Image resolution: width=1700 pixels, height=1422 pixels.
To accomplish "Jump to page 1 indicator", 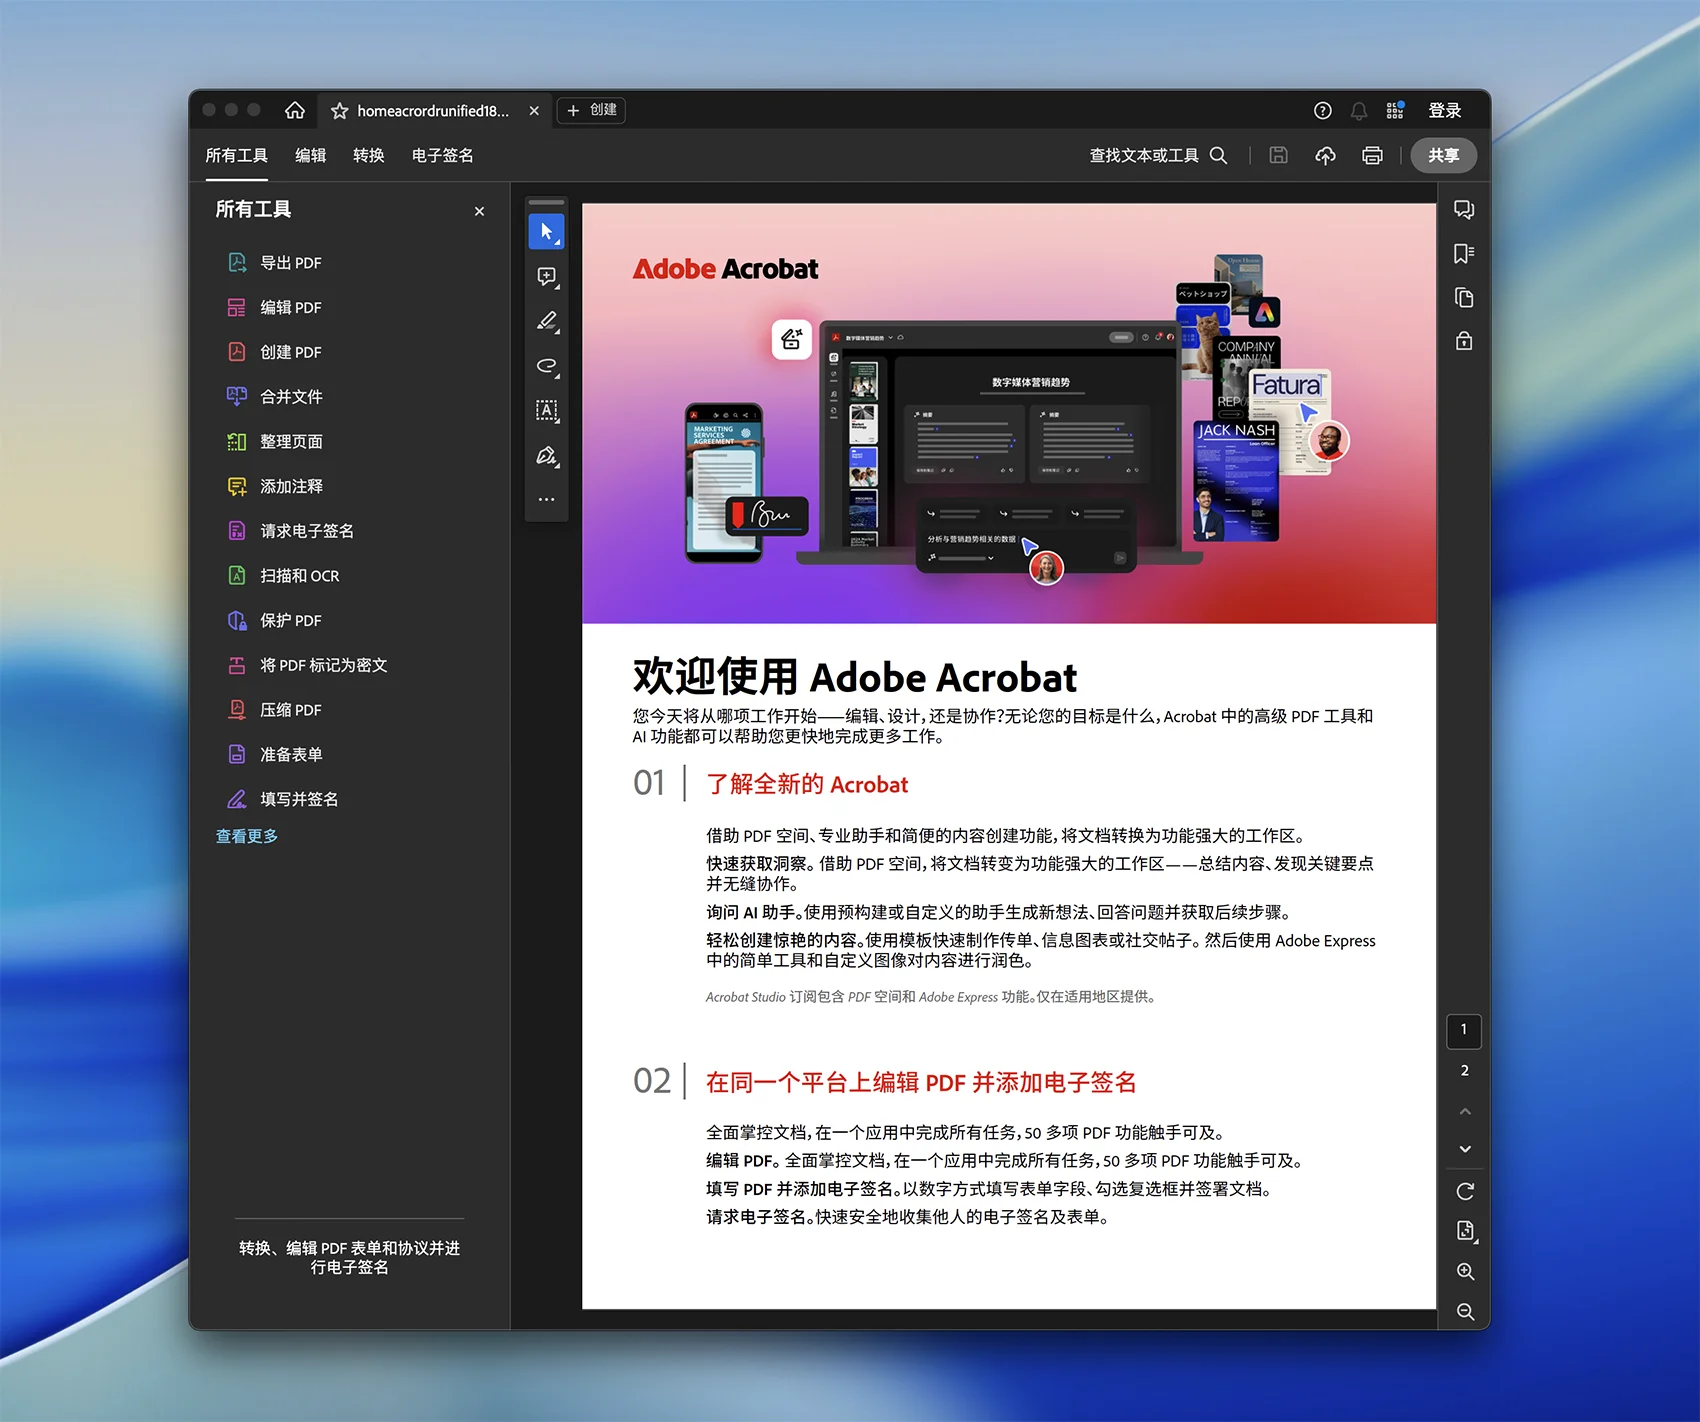I will [x=1464, y=1030].
